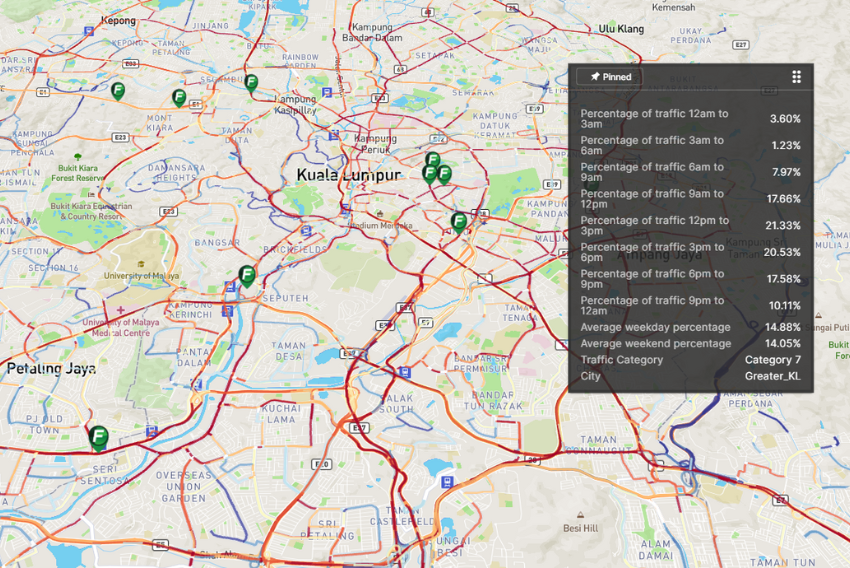Select the green F marker near Seri Sentosa

point(98,436)
